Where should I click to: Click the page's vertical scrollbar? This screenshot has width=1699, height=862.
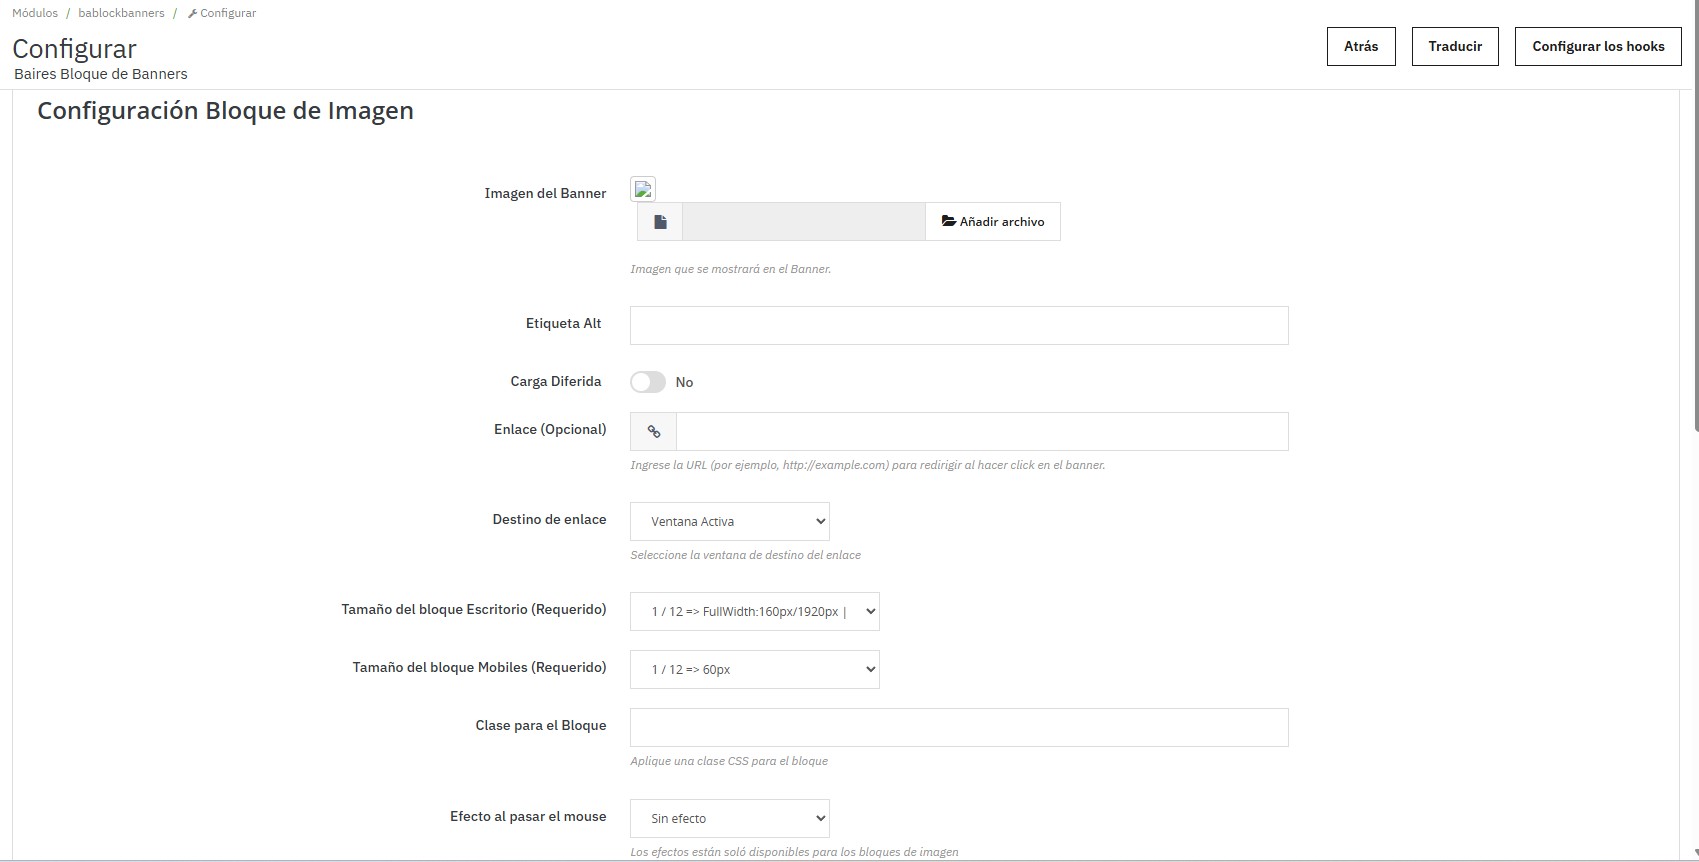coord(1694,250)
